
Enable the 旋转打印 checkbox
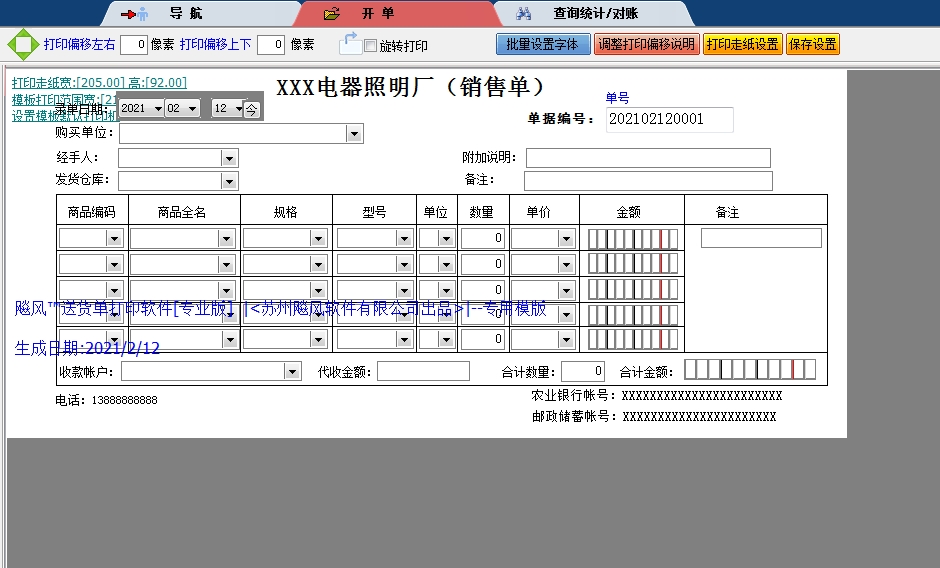click(371, 46)
